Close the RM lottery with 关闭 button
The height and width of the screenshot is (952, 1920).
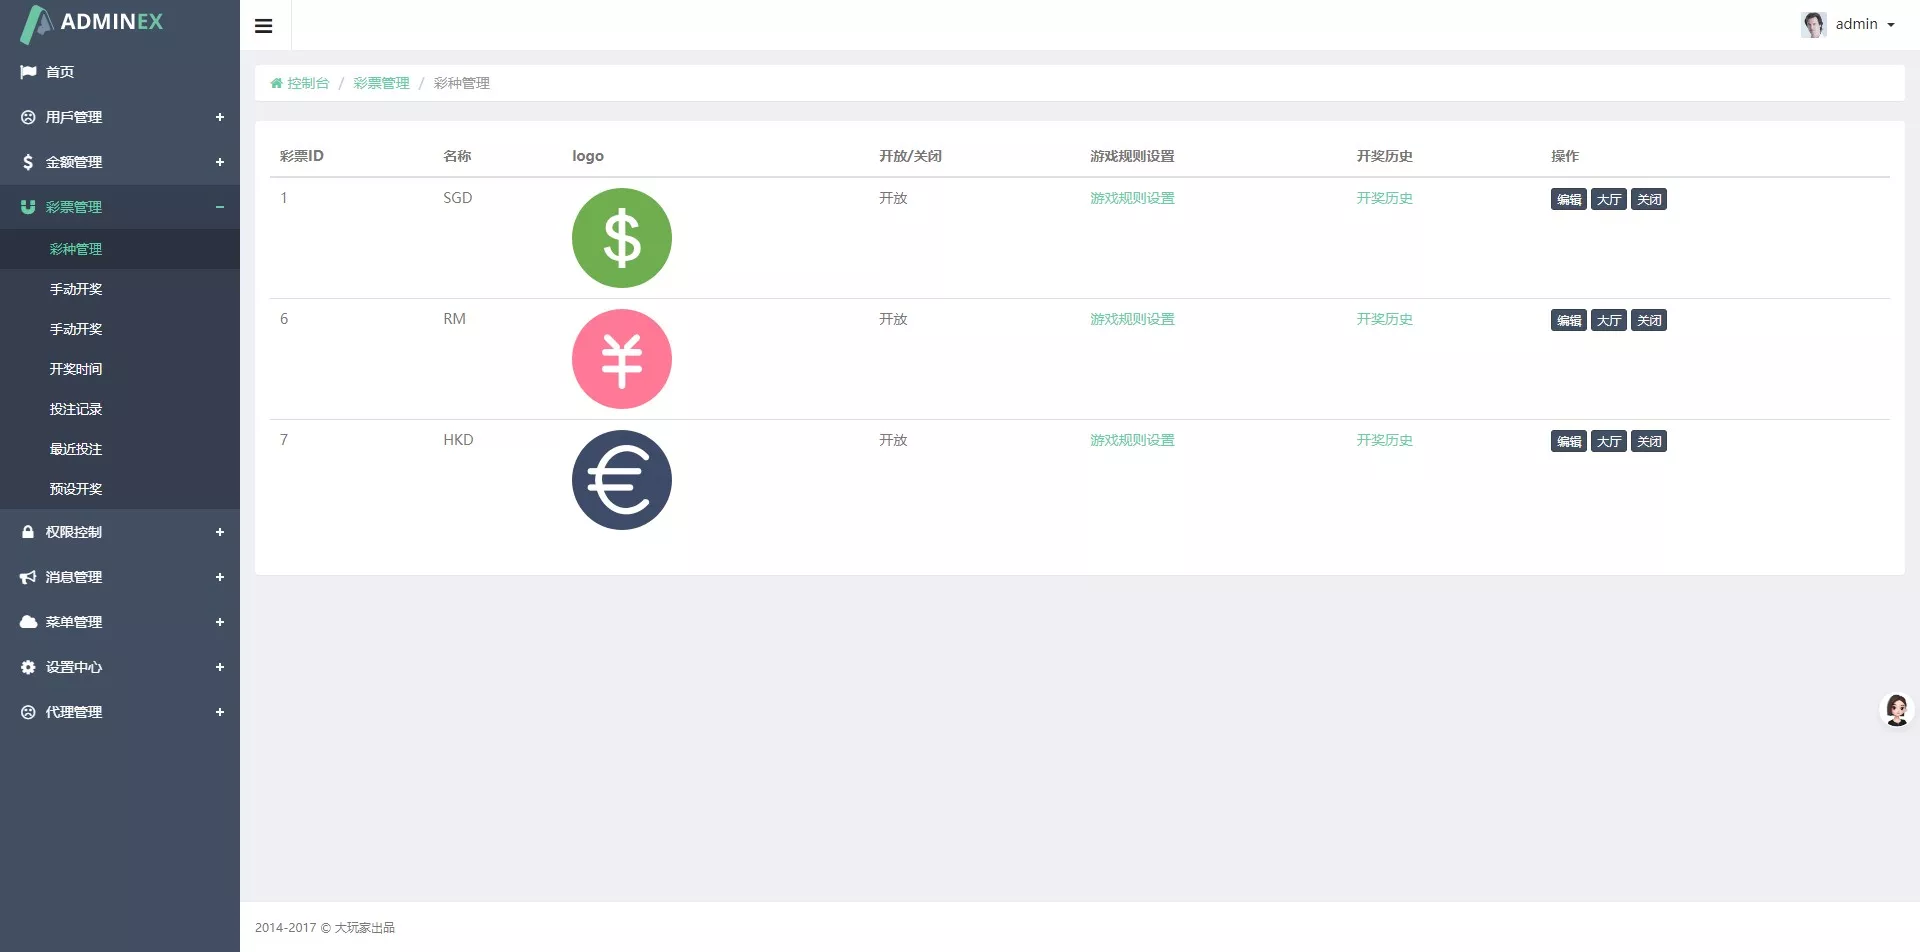pyautogui.click(x=1649, y=321)
